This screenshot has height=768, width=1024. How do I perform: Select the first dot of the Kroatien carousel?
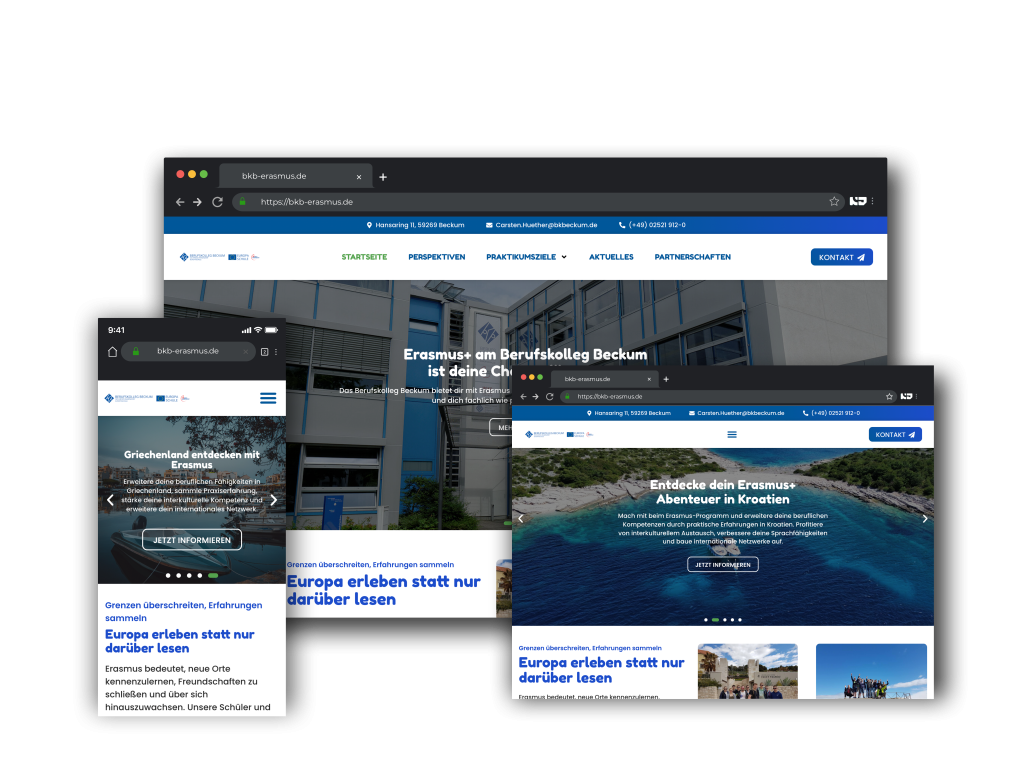(706, 620)
